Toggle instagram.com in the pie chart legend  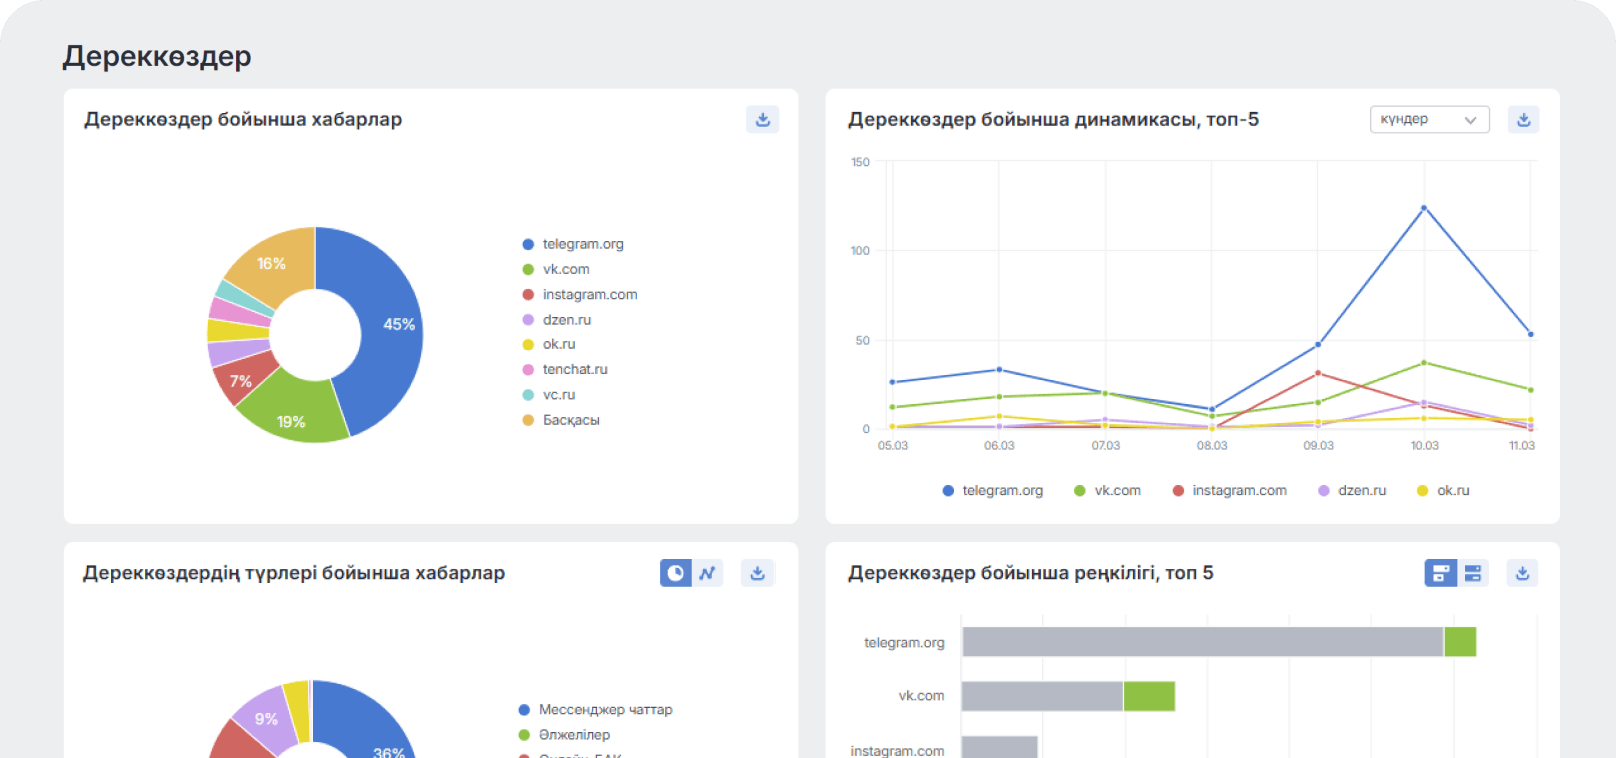point(580,294)
